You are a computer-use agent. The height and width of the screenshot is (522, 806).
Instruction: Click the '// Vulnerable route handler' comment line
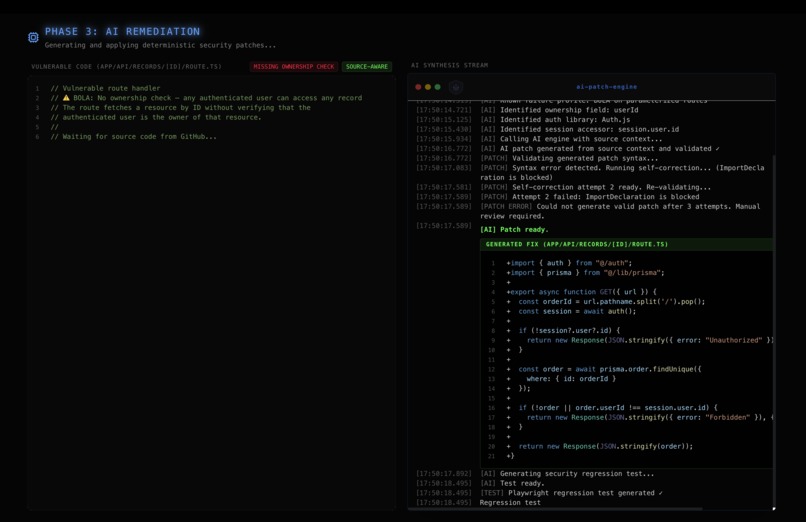[x=105, y=88]
